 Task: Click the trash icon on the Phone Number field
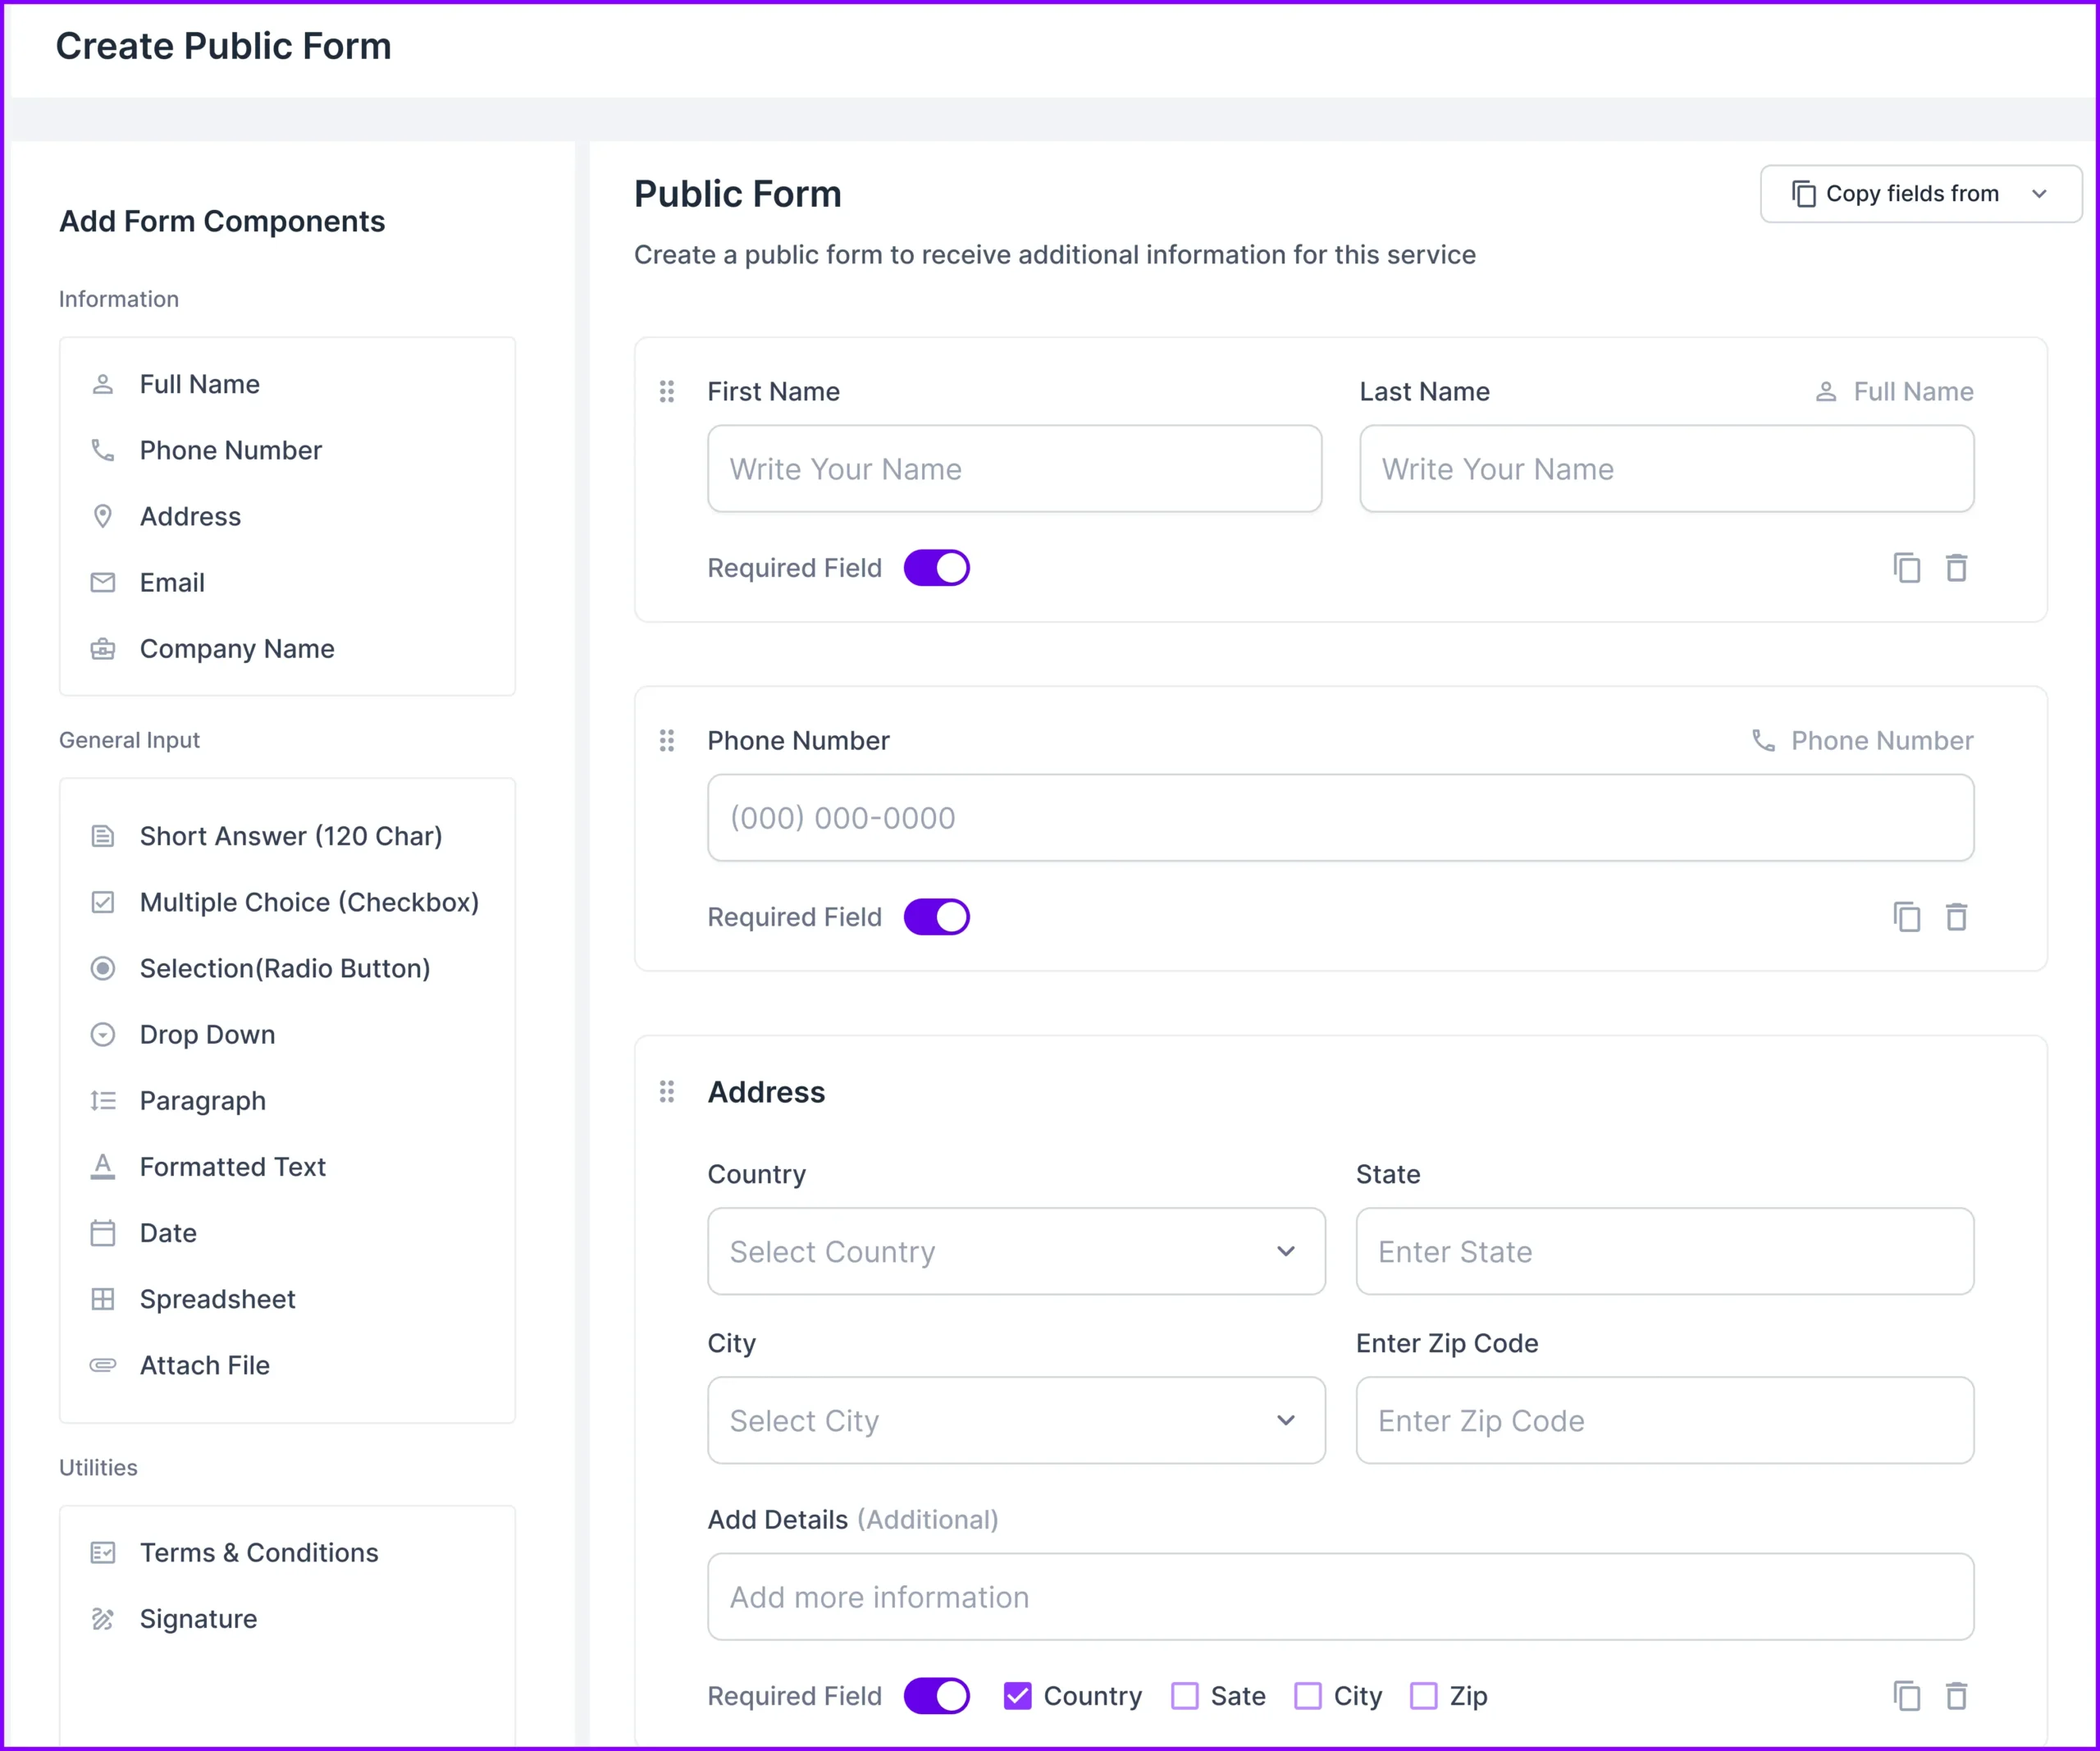click(x=1957, y=916)
